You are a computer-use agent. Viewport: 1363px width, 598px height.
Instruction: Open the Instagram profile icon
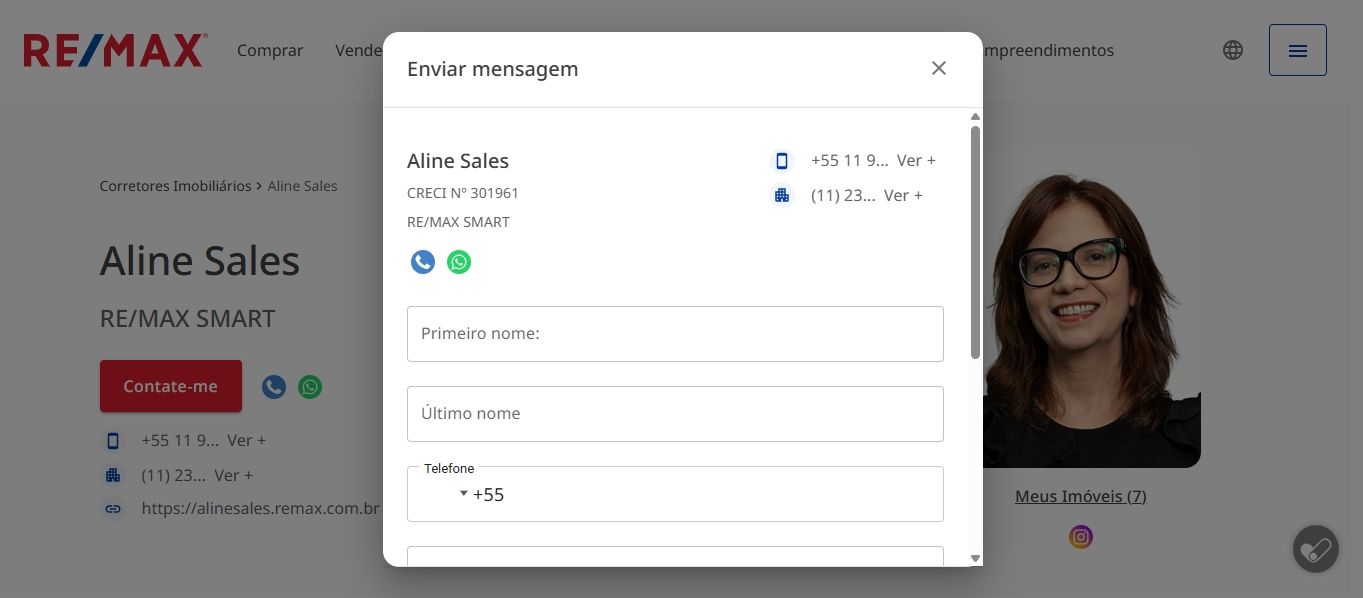pos(1081,537)
